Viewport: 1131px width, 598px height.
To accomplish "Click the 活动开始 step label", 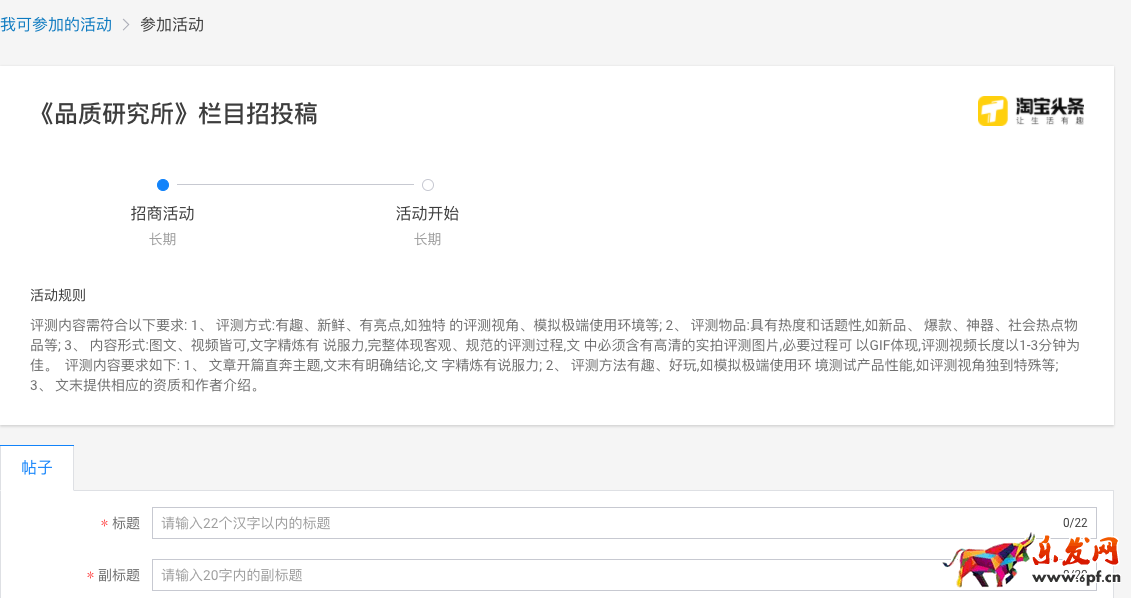I will [x=427, y=213].
